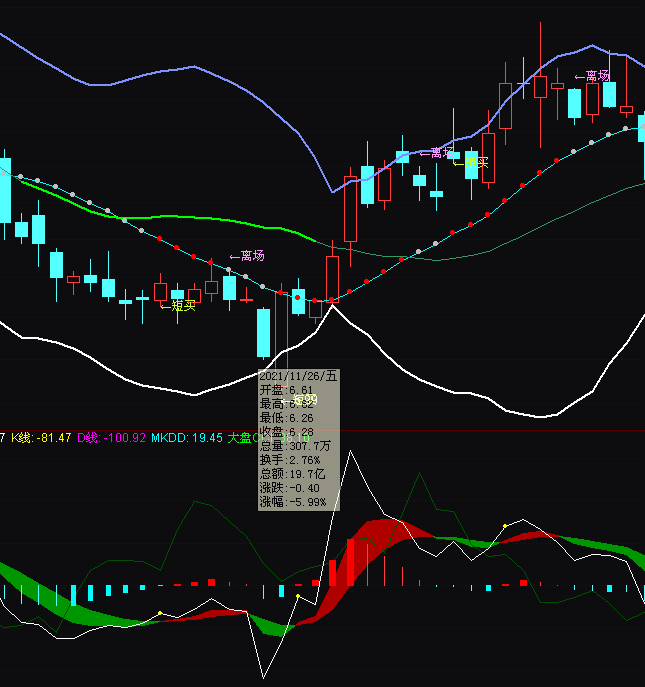Click the leftmost cyan candlestick on the chart
The image size is (645, 687).
tap(5, 190)
